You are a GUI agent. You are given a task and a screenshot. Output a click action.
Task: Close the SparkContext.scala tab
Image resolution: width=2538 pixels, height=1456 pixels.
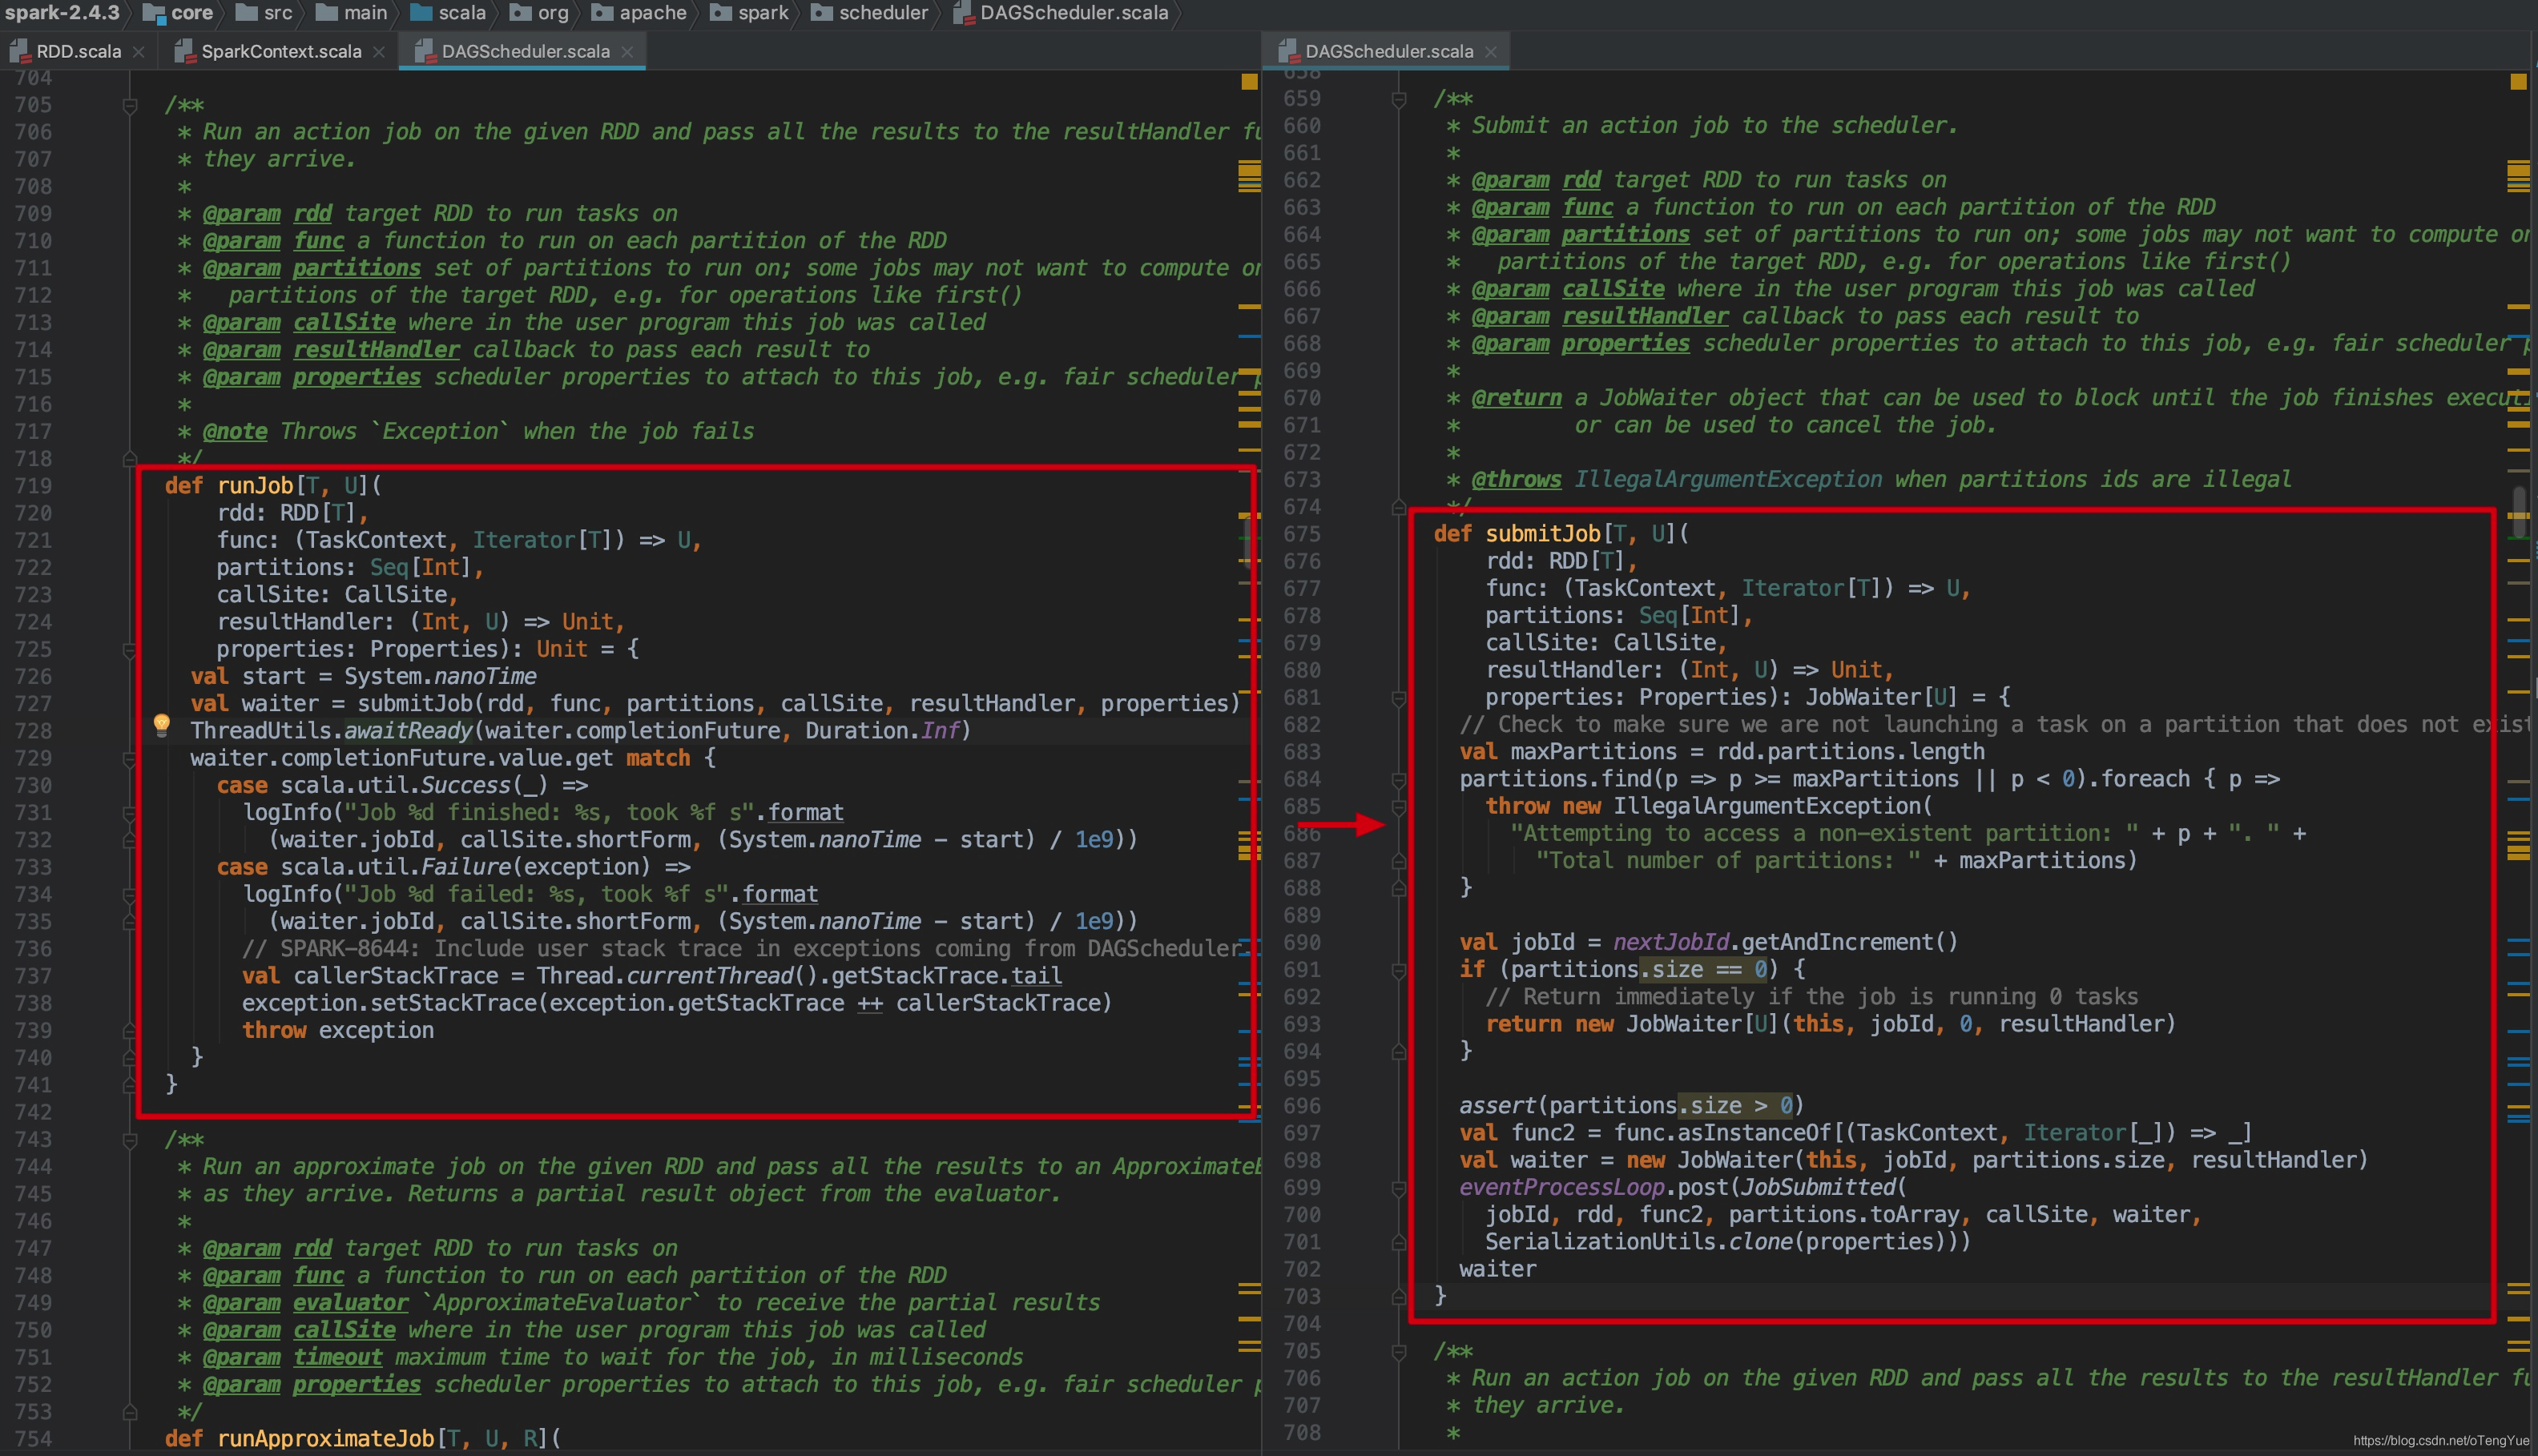(x=379, y=52)
